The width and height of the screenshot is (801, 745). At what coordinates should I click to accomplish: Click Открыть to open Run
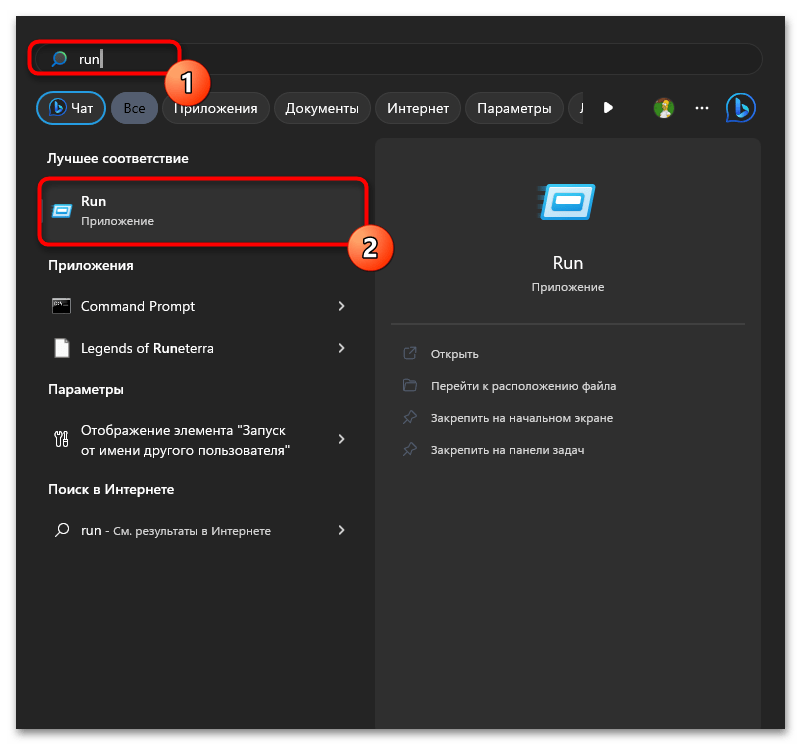coord(454,354)
